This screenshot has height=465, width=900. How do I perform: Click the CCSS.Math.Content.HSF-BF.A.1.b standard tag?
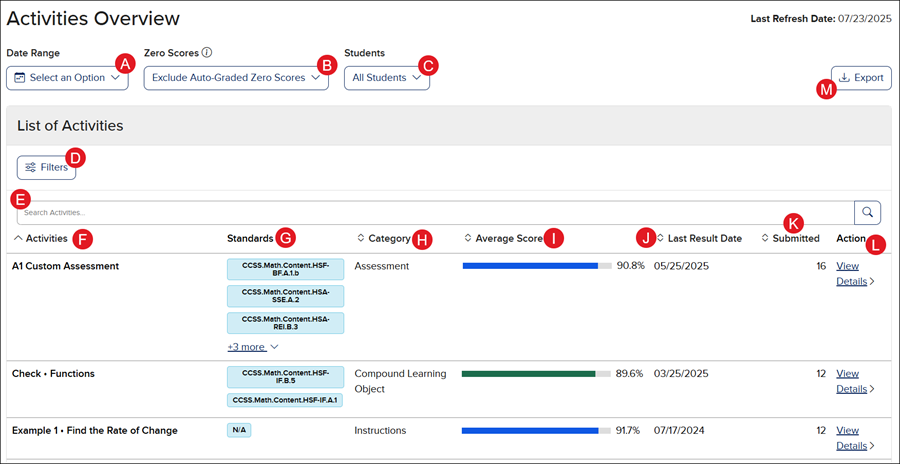285,268
